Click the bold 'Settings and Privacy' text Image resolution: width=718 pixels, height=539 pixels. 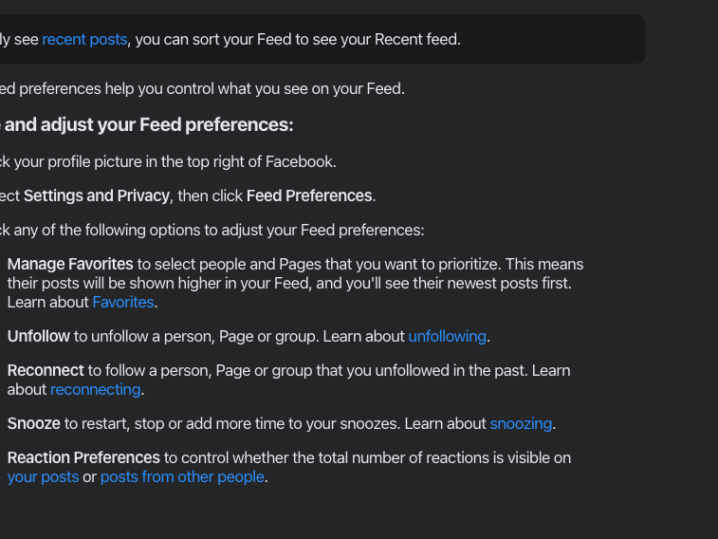[97, 196]
